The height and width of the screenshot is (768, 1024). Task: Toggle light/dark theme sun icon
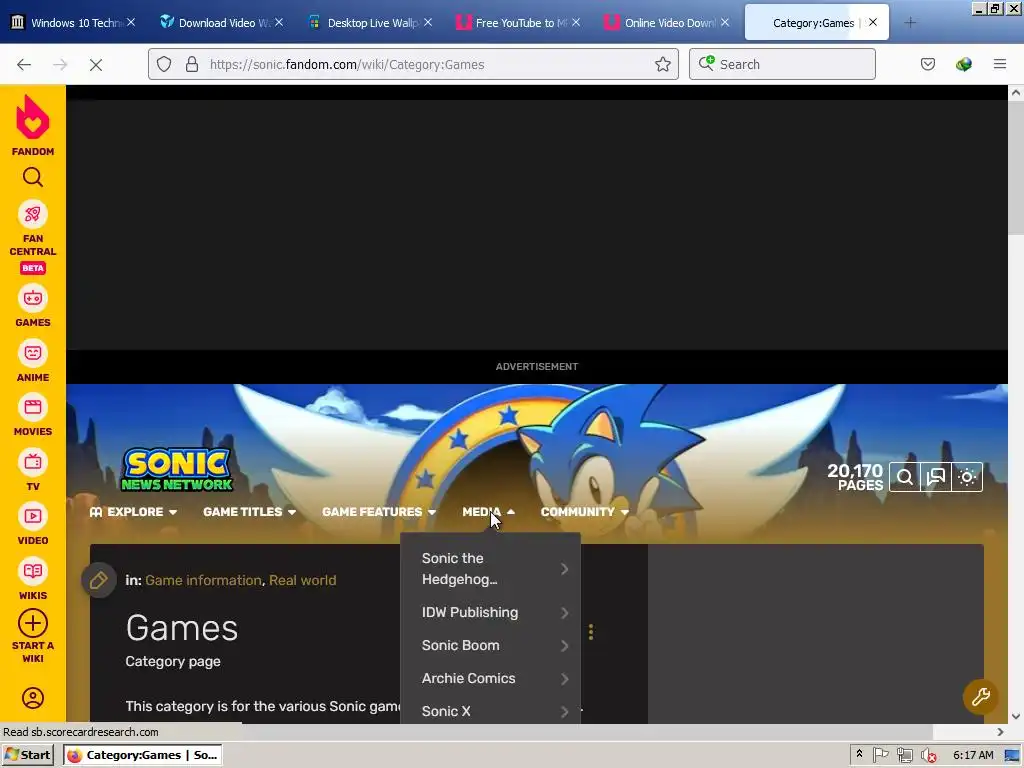(x=967, y=477)
